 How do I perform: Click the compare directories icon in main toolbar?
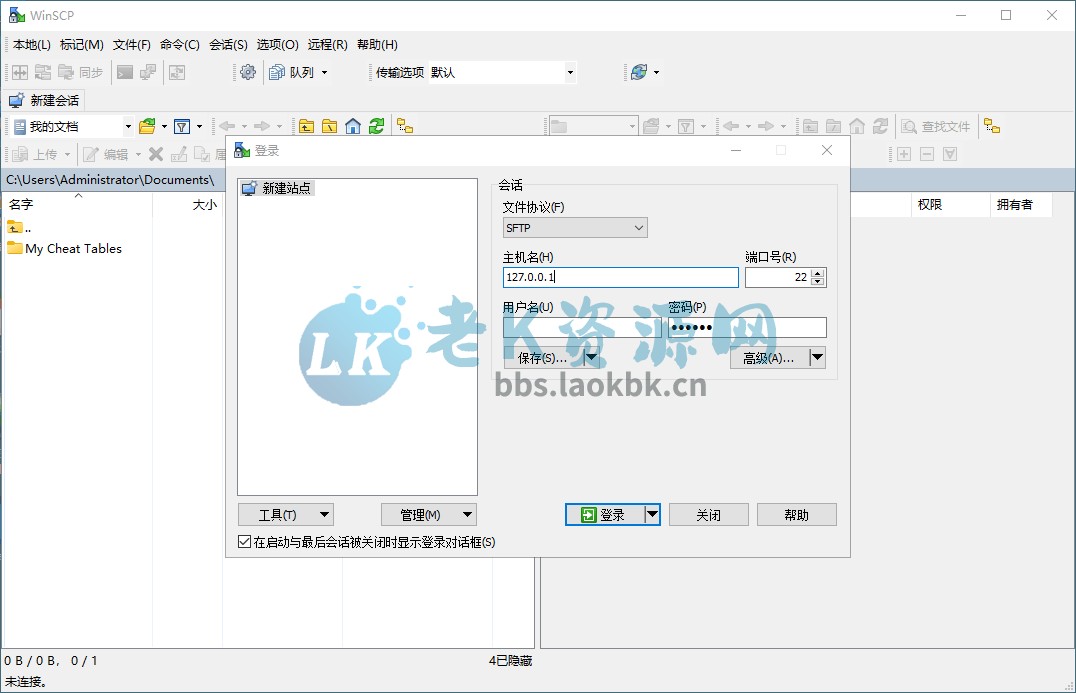point(20,72)
